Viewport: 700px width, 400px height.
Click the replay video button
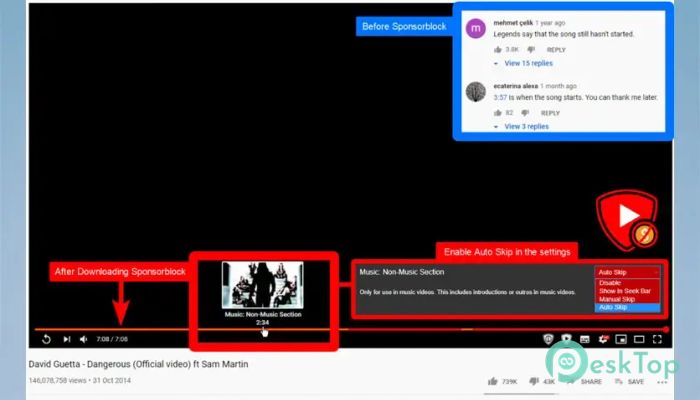46,339
